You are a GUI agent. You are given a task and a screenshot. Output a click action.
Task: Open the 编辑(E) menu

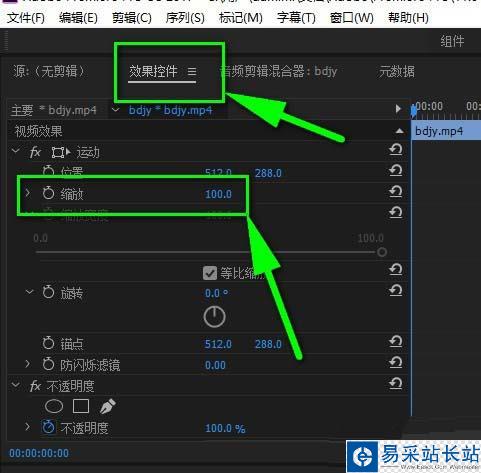pos(78,18)
